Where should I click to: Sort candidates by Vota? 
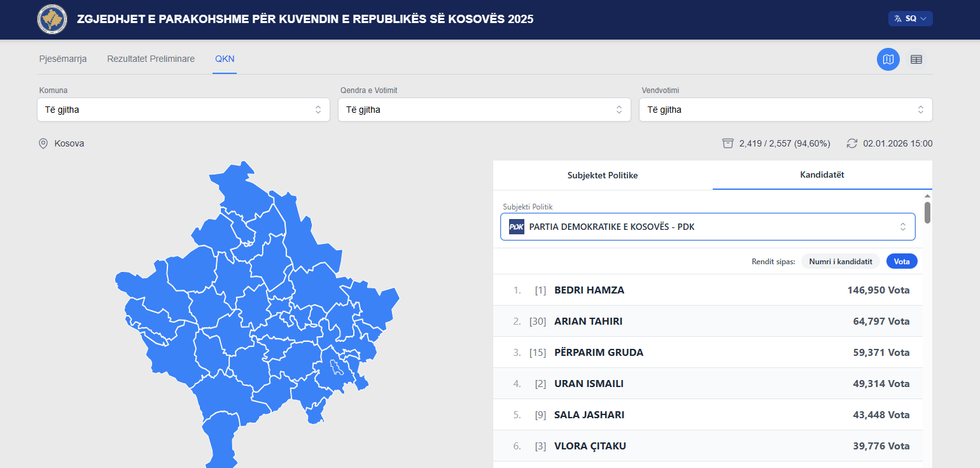pos(901,261)
